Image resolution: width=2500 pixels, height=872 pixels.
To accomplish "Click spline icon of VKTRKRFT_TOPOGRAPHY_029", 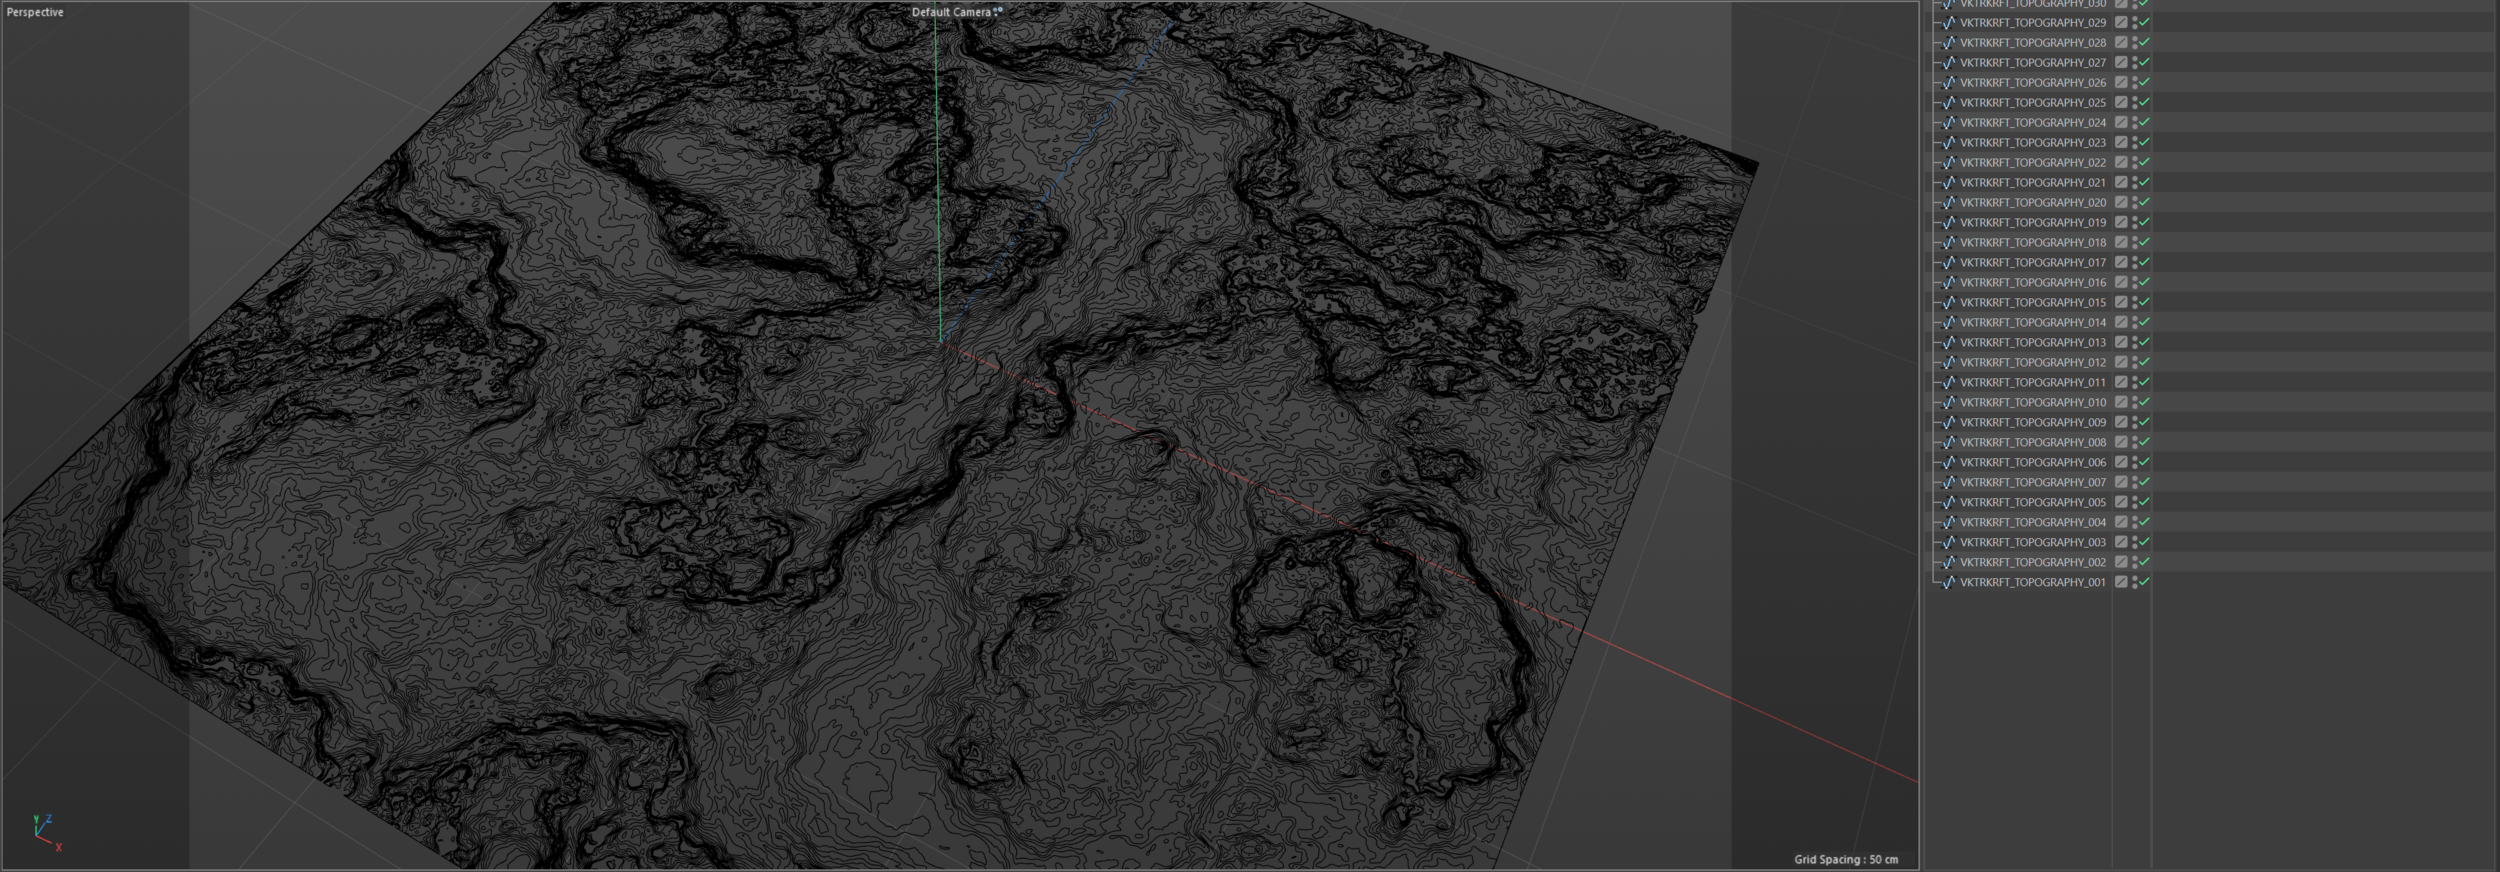I will click(1949, 23).
